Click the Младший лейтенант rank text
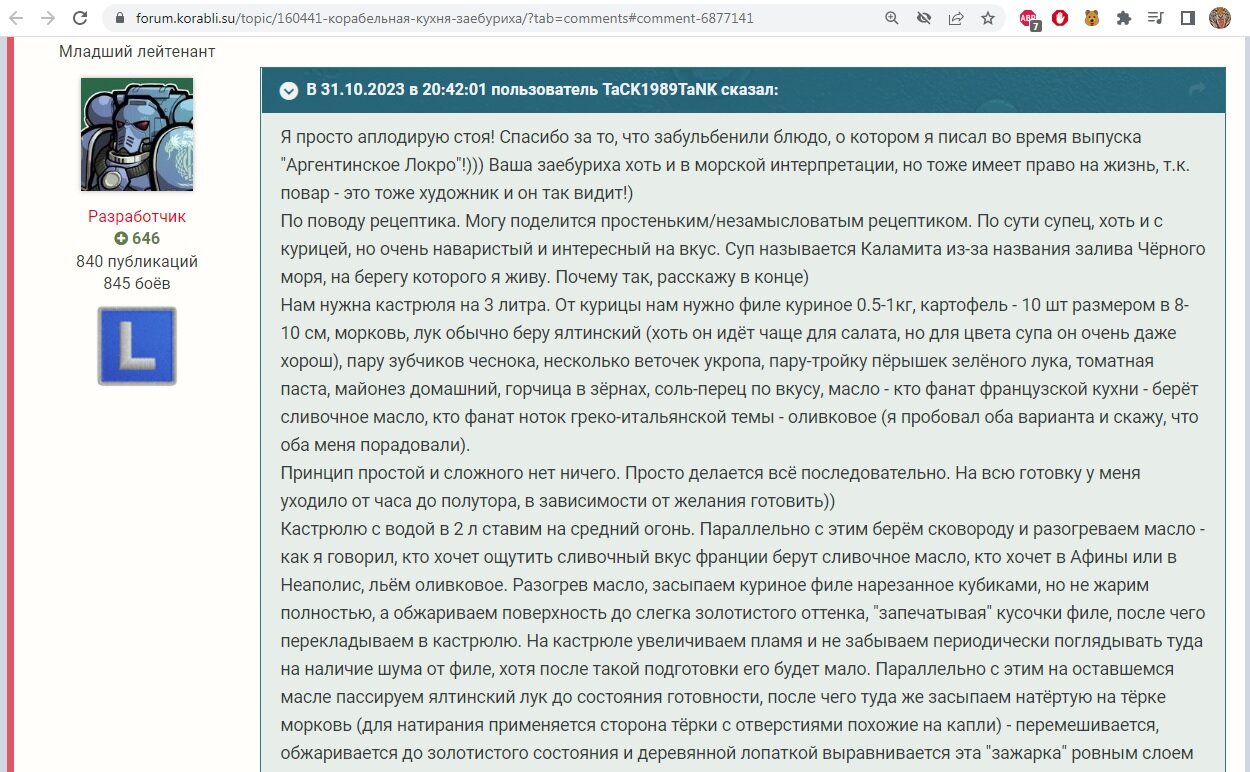Screen dimensions: 1250x772 click(x=137, y=51)
